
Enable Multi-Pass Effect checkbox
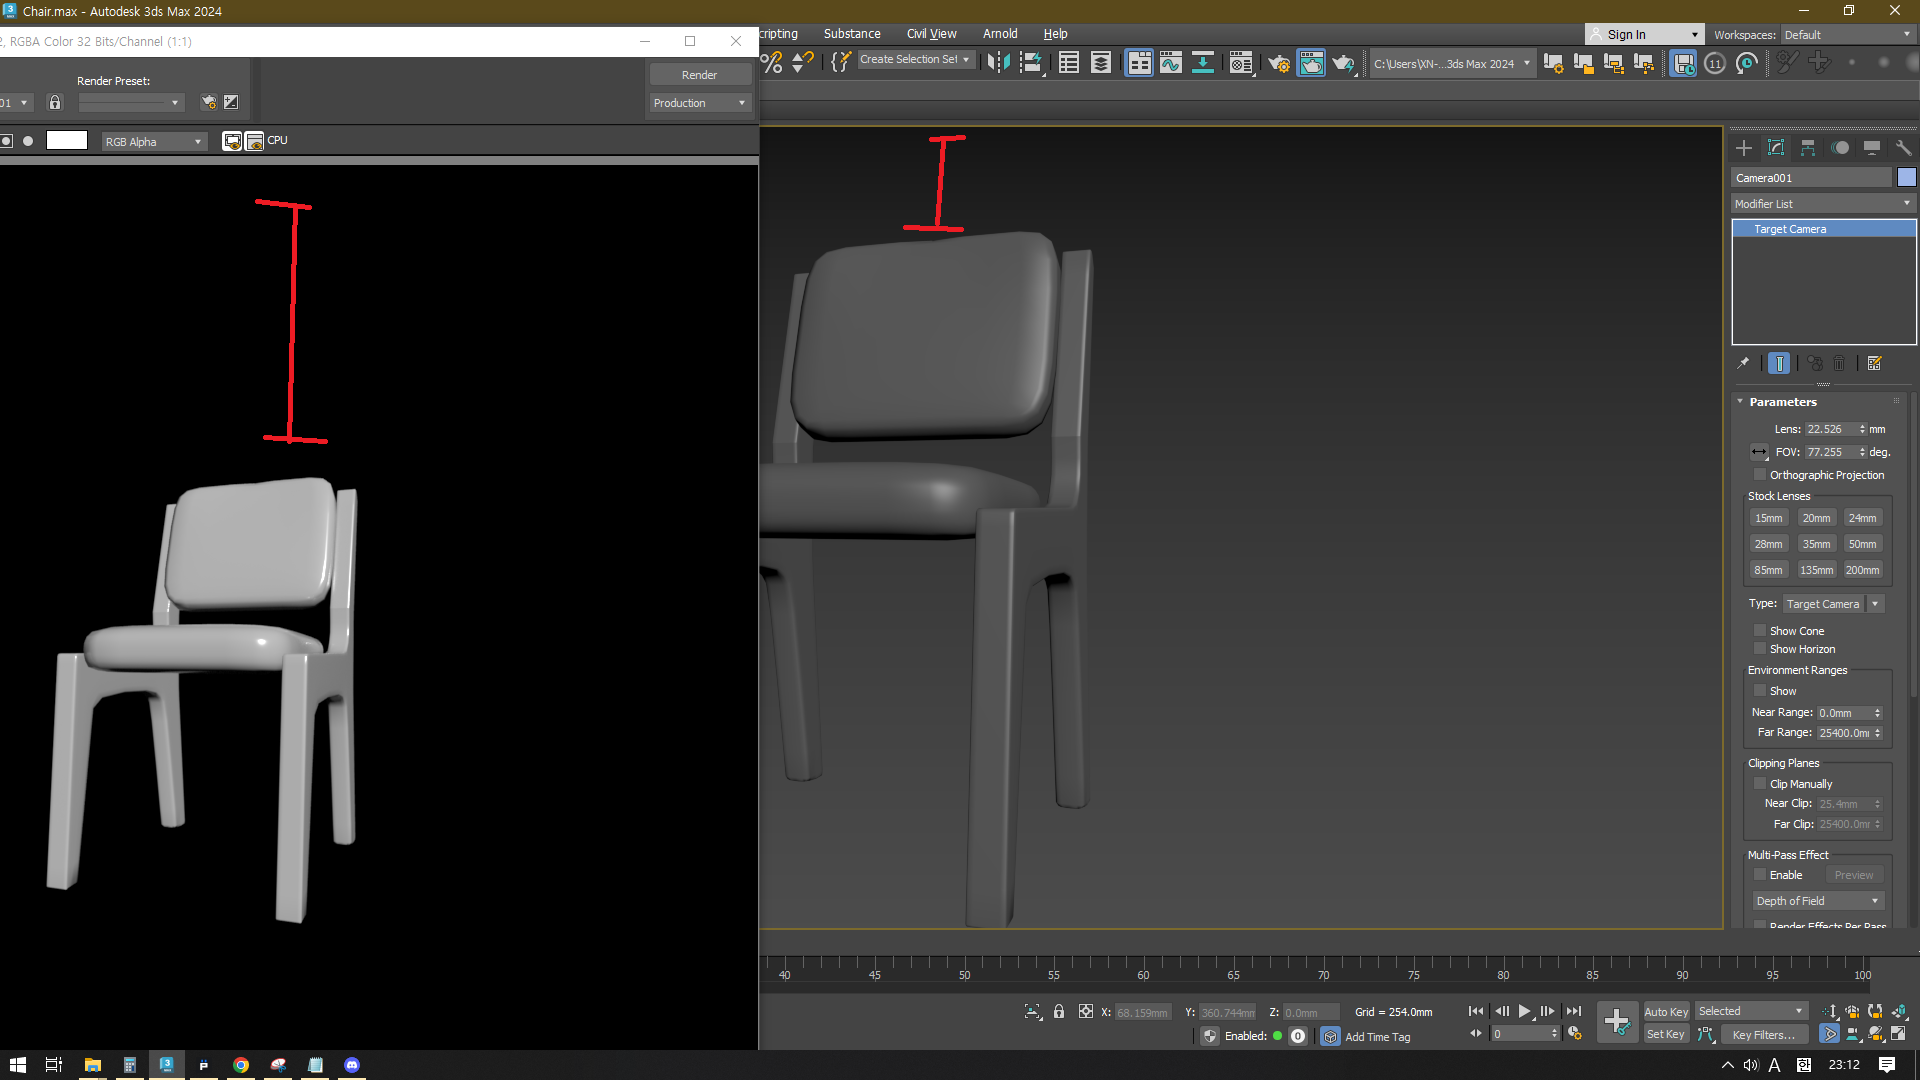click(1760, 875)
